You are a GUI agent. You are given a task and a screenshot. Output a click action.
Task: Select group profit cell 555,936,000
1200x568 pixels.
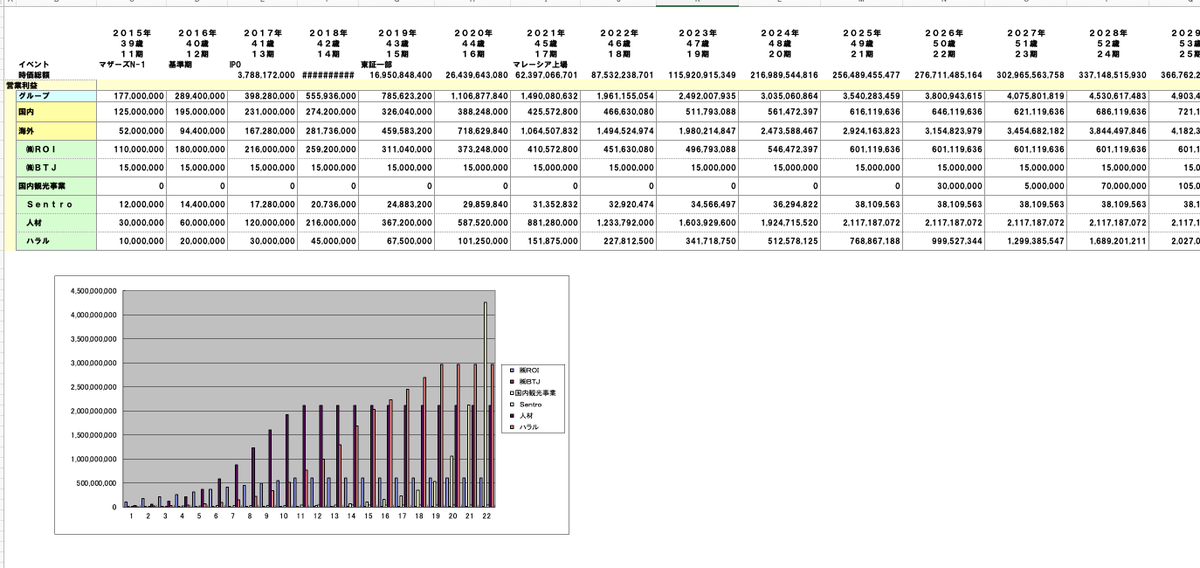pyautogui.click(x=326, y=95)
